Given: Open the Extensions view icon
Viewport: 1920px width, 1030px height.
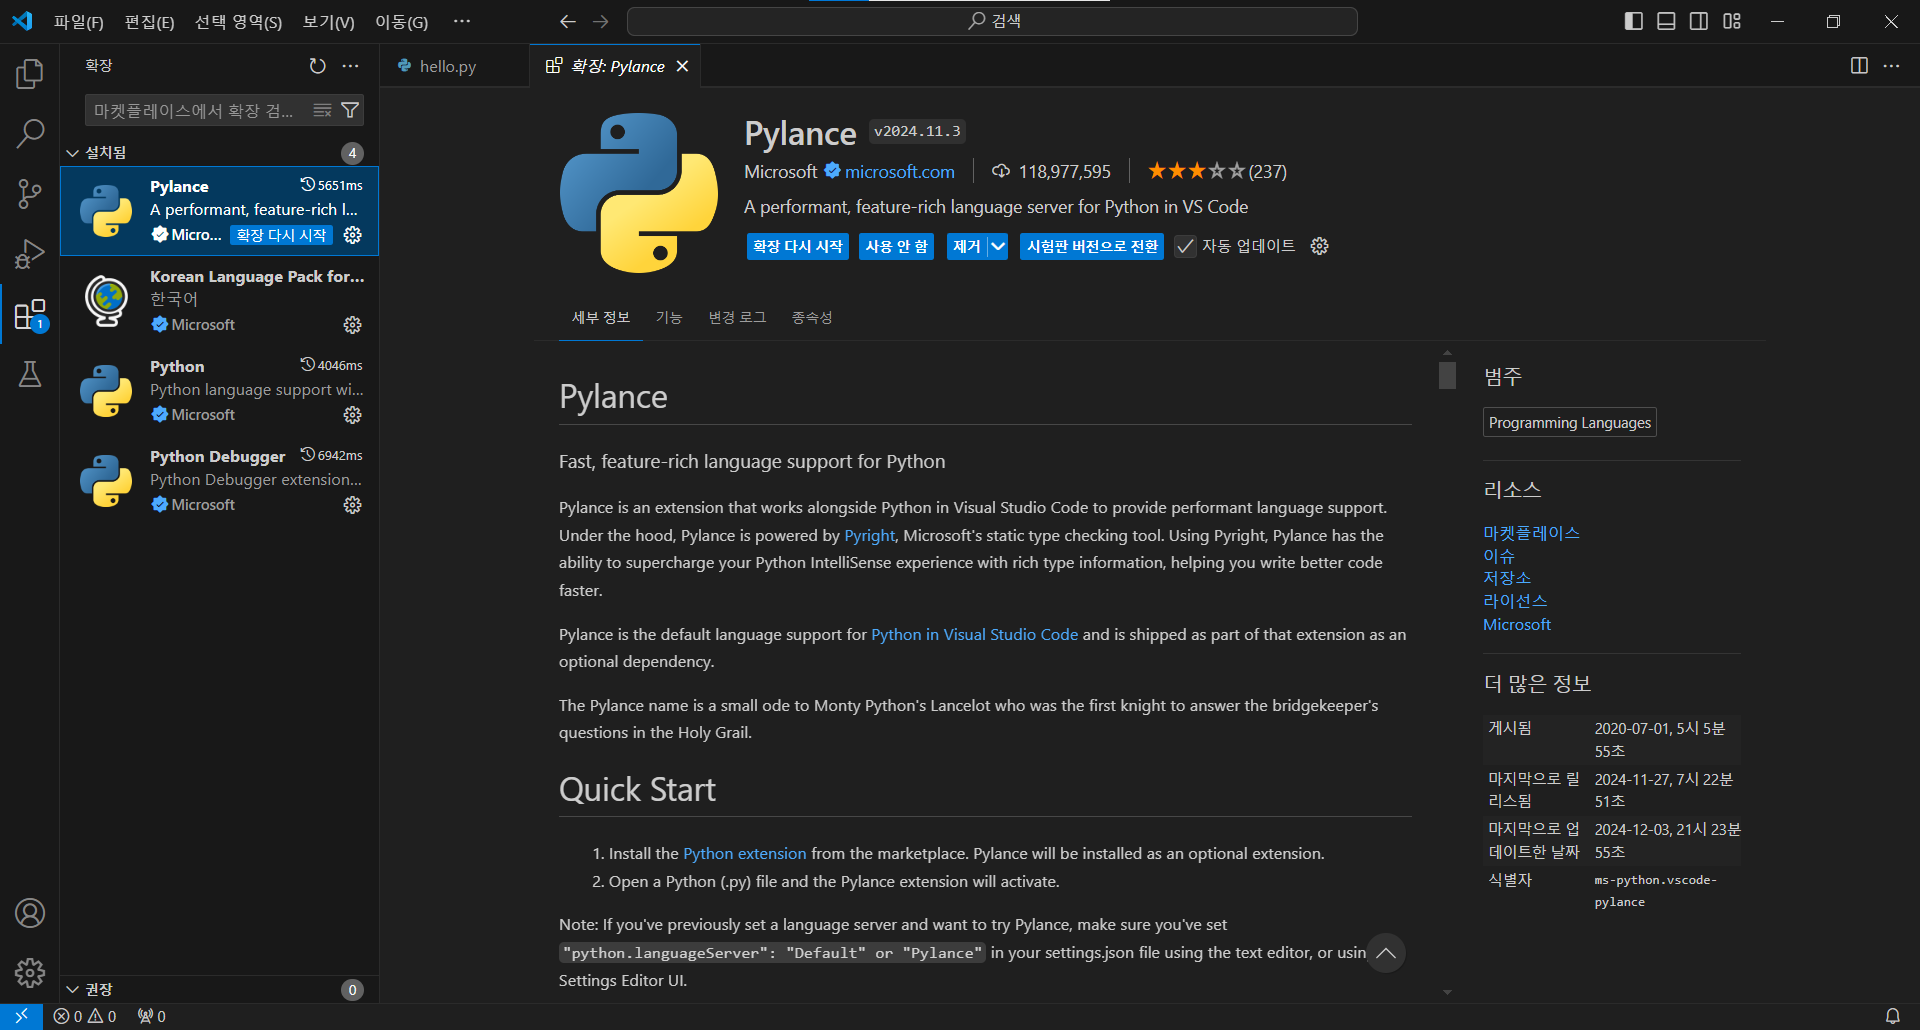Looking at the screenshot, I should [x=30, y=314].
